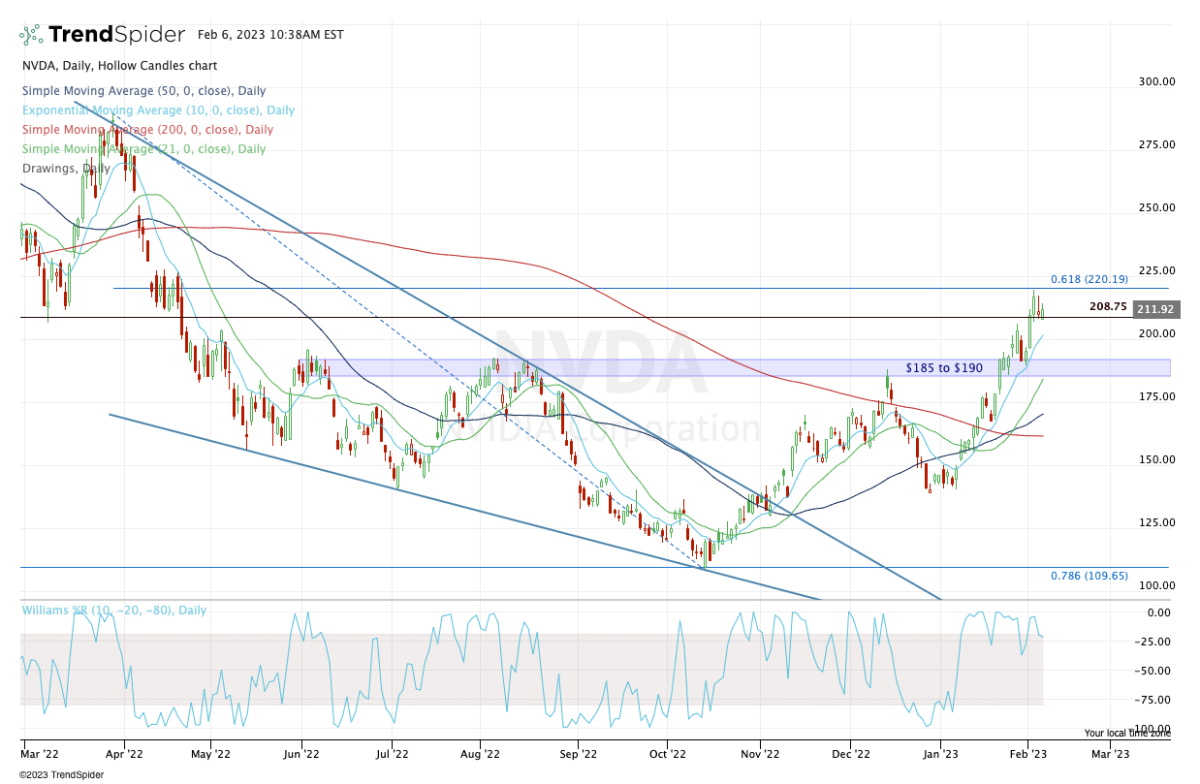The height and width of the screenshot is (784, 1200).
Task: Click the 0.786 (109.65) Fibonacci level label
Action: tap(1089, 577)
